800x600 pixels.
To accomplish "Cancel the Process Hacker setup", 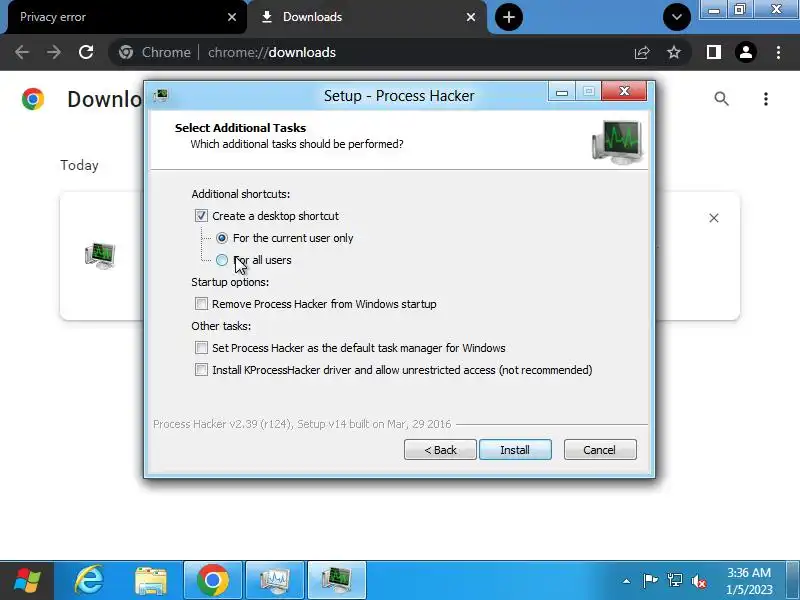I will click(x=600, y=449).
